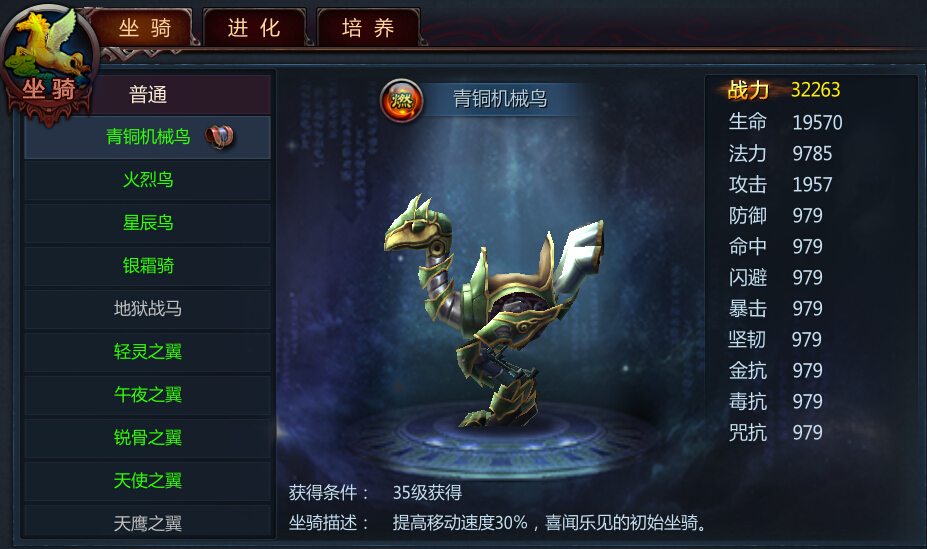Select the 银霜骑 mount

pyautogui.click(x=148, y=266)
